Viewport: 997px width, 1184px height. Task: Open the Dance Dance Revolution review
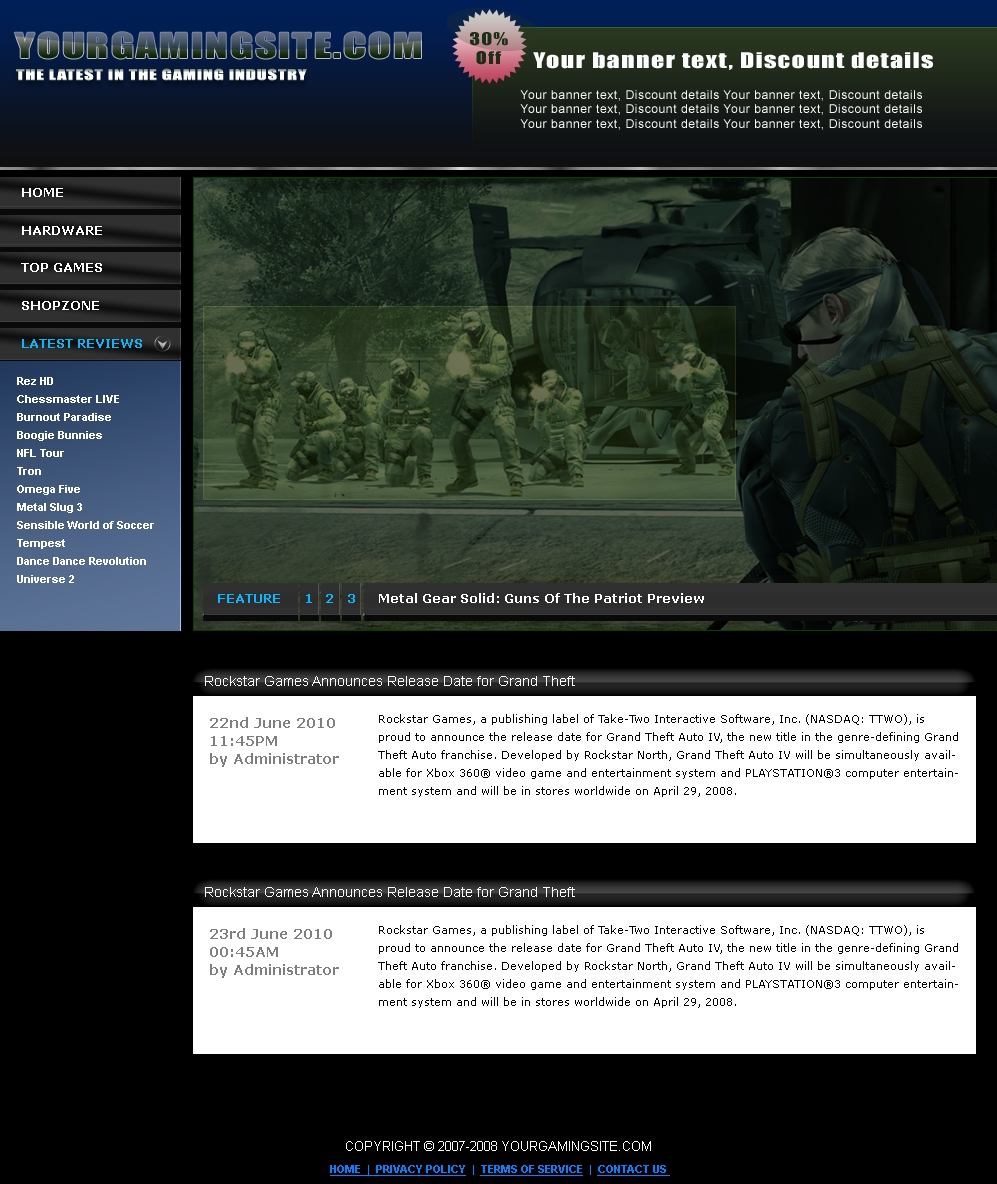point(82,562)
